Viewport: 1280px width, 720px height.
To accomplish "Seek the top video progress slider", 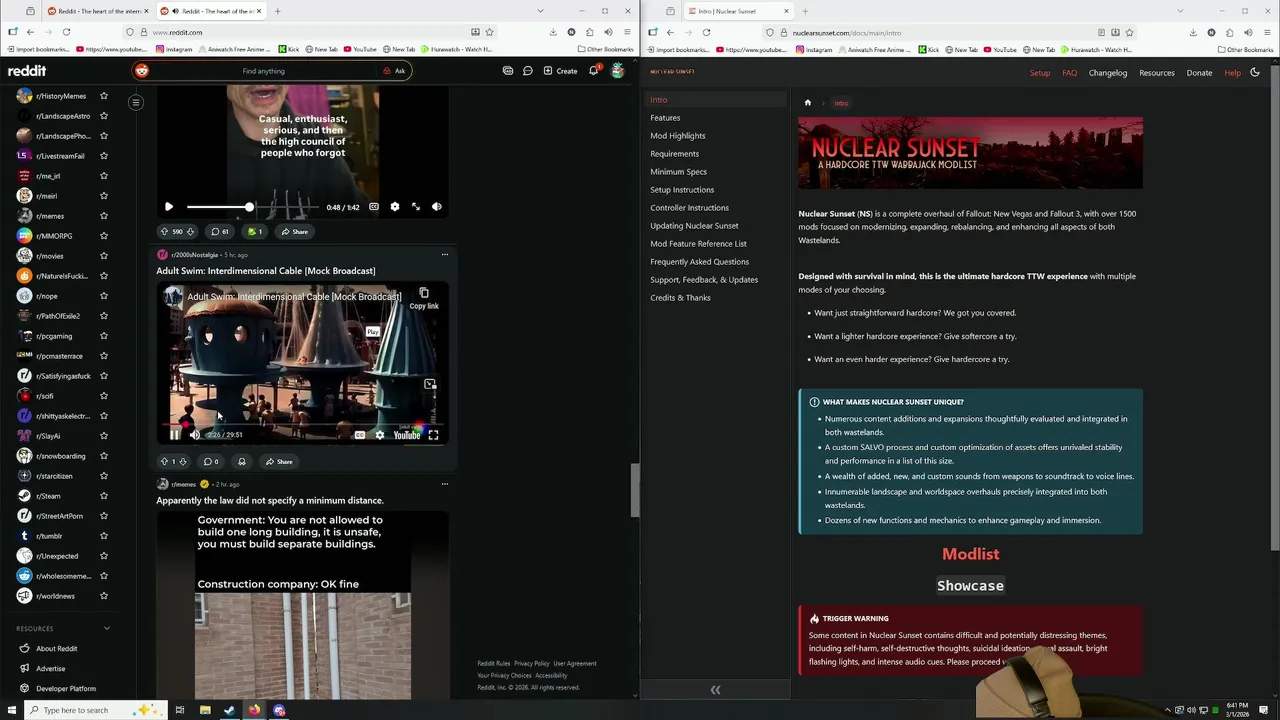I will pyautogui.click(x=253, y=207).
